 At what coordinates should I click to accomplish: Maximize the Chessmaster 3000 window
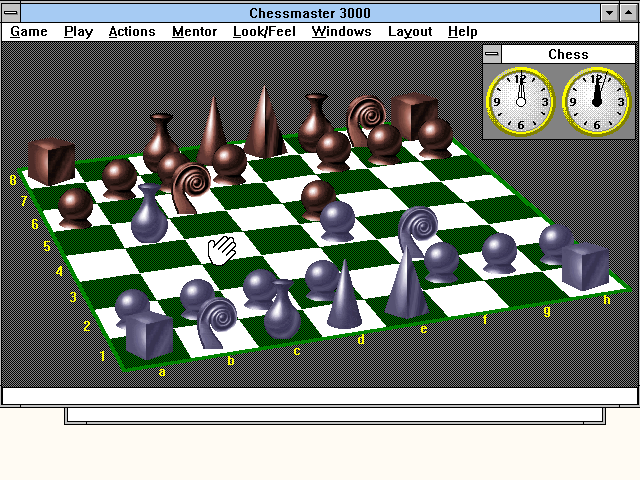pos(628,13)
